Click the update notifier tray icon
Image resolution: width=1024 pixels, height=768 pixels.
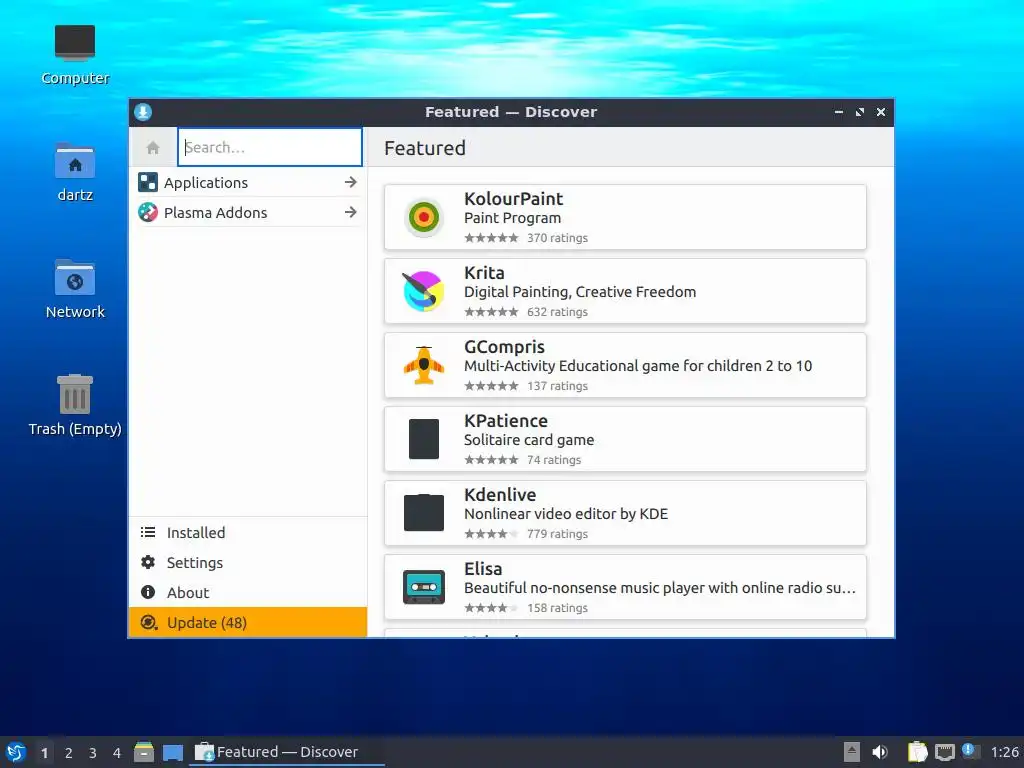click(970, 752)
